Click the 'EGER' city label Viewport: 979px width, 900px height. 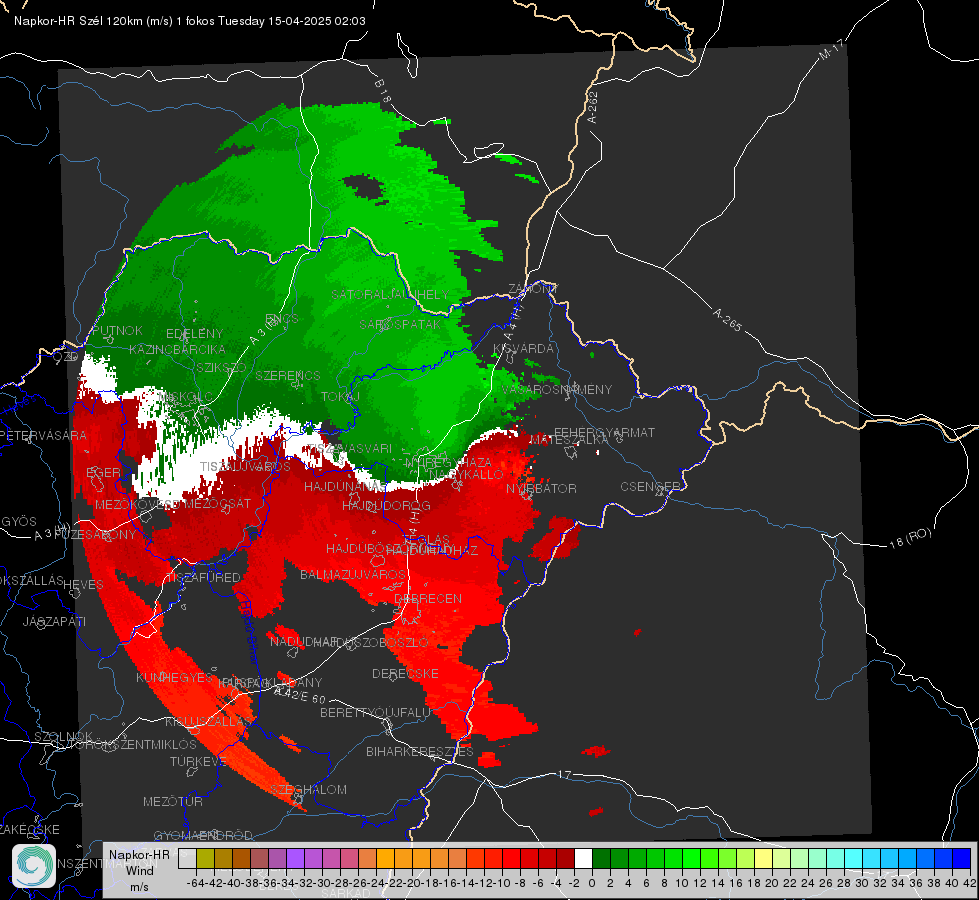[103, 473]
